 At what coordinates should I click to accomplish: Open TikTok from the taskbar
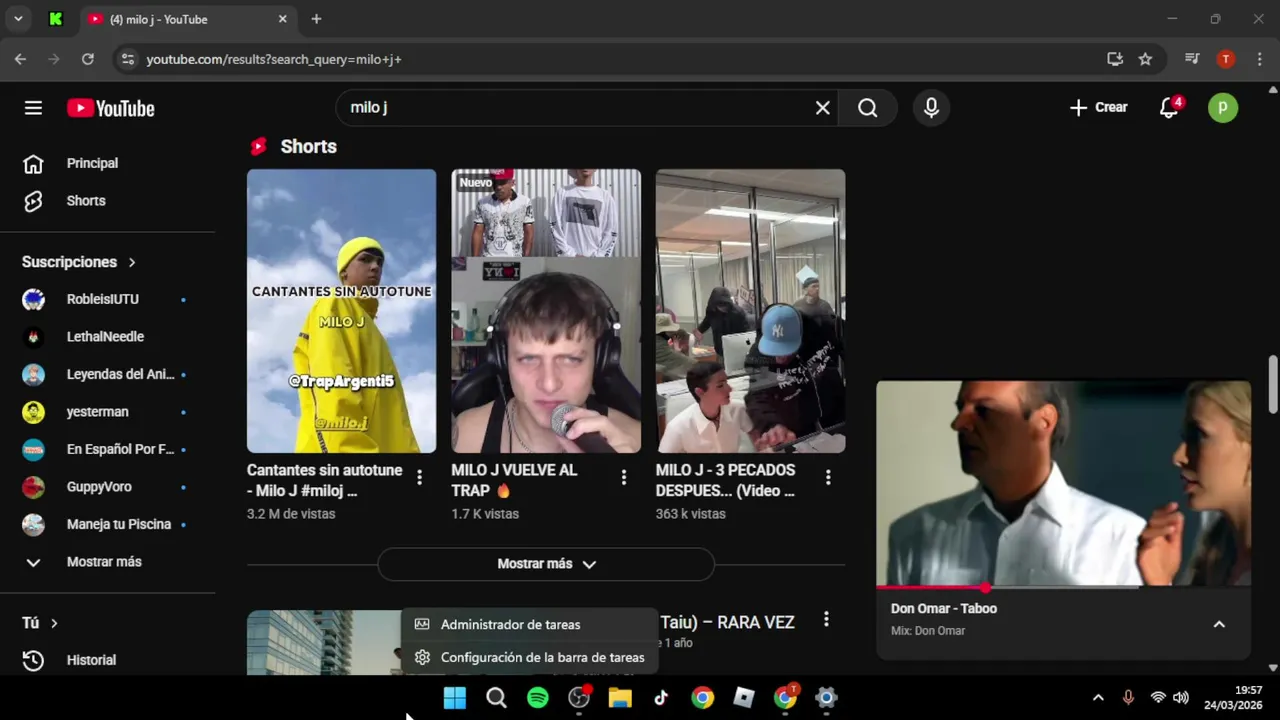point(661,698)
